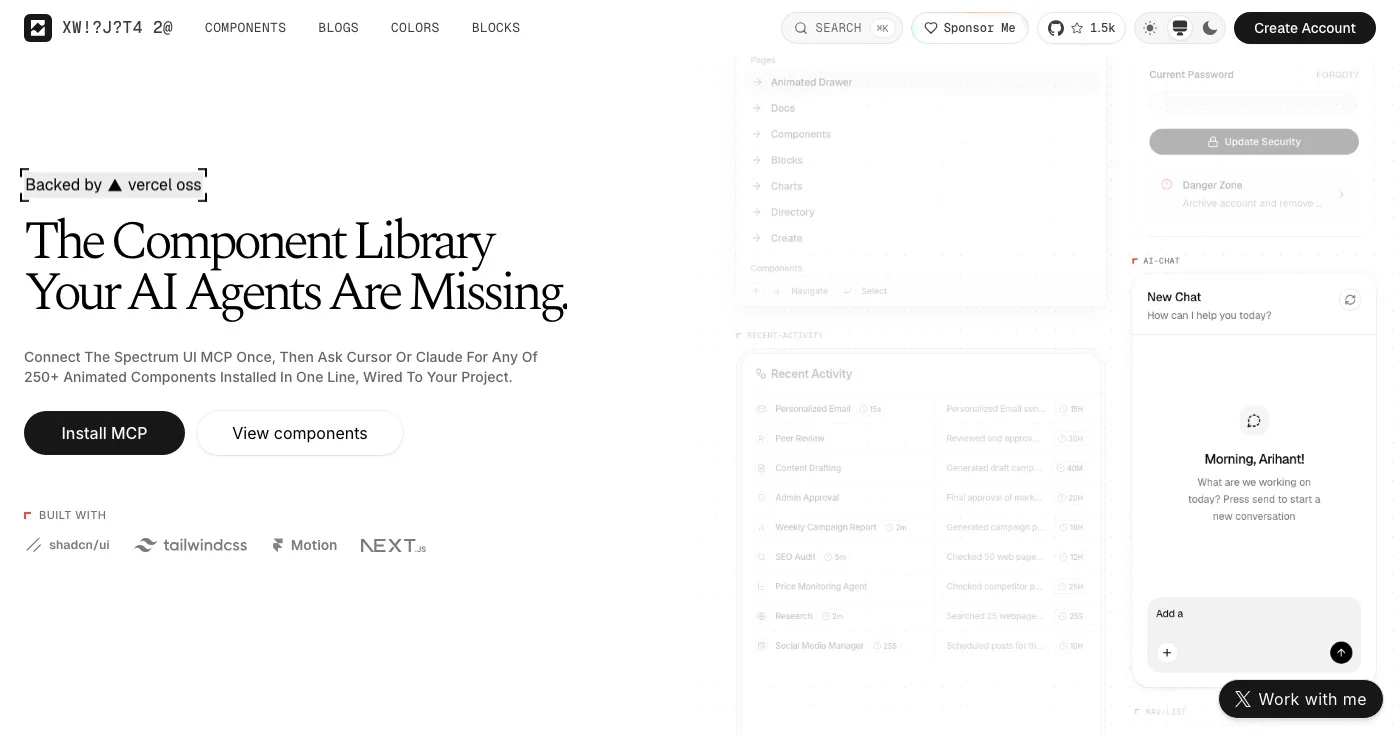This screenshot has height=735, width=1400.
Task: Click 'Scheduled posts for th...' text
Action: [x=995, y=646]
